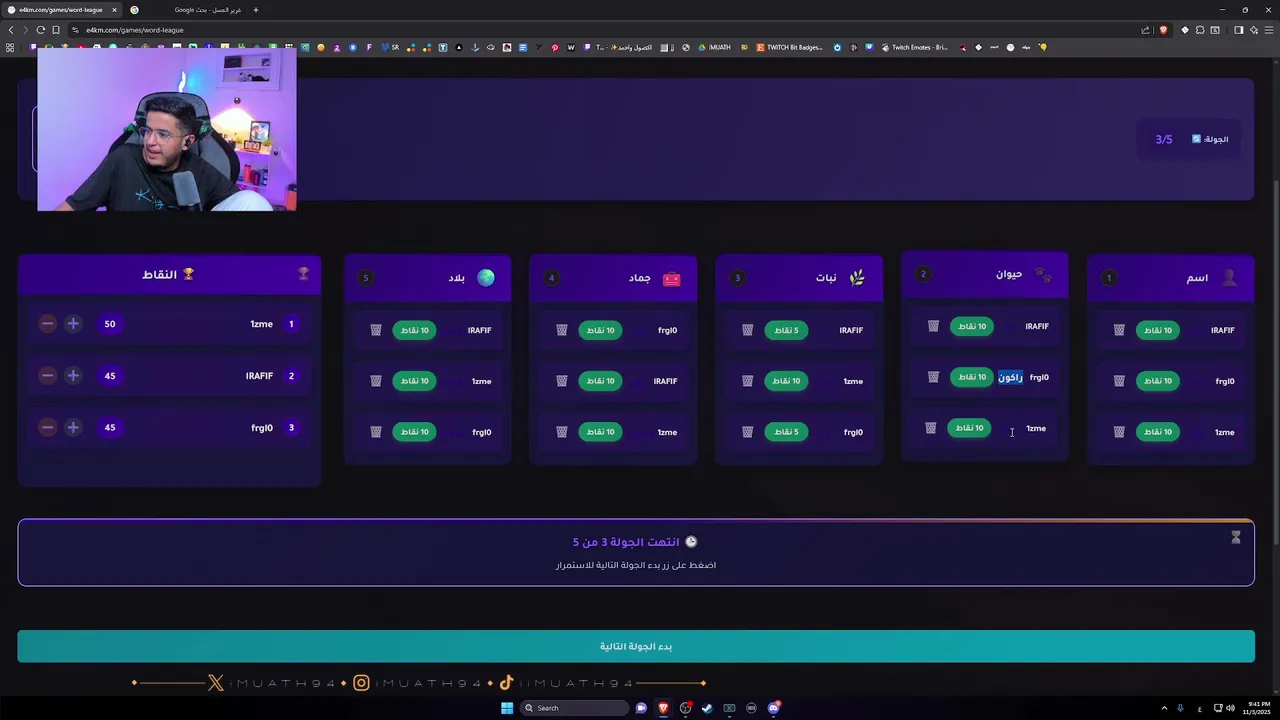Increase 1zme's score with the plus button
This screenshot has width=1280, height=720.
tap(73, 324)
